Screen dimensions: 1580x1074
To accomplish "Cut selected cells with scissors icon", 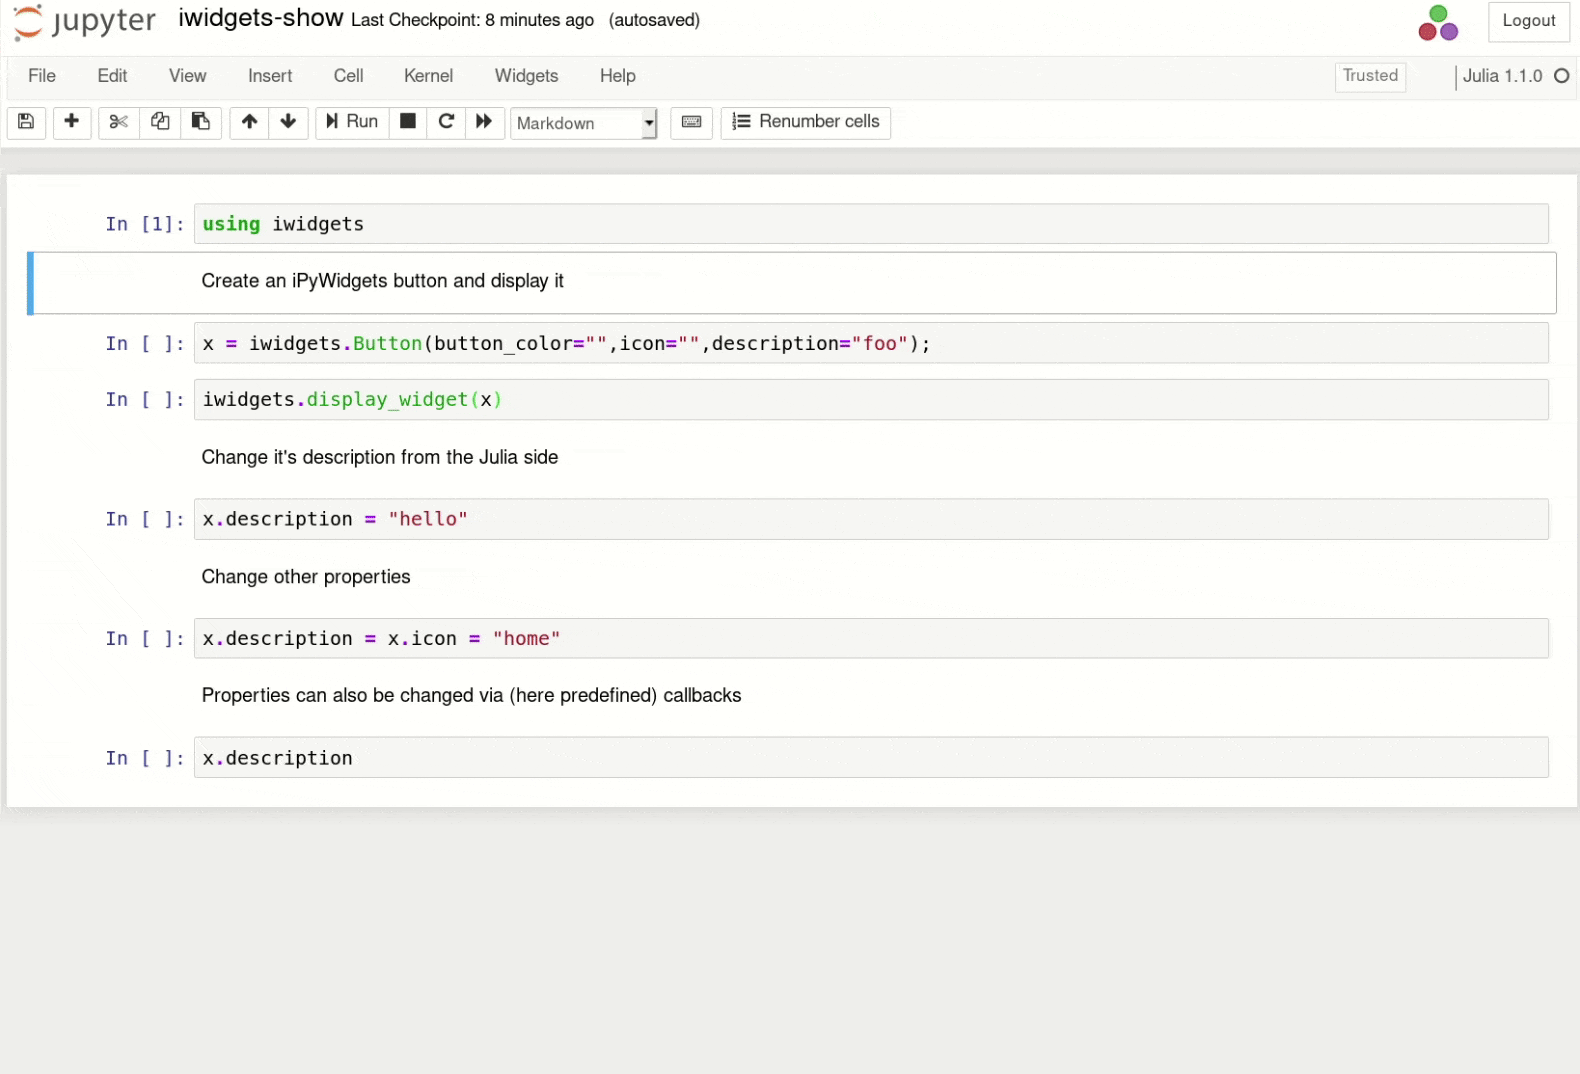I will coord(119,122).
